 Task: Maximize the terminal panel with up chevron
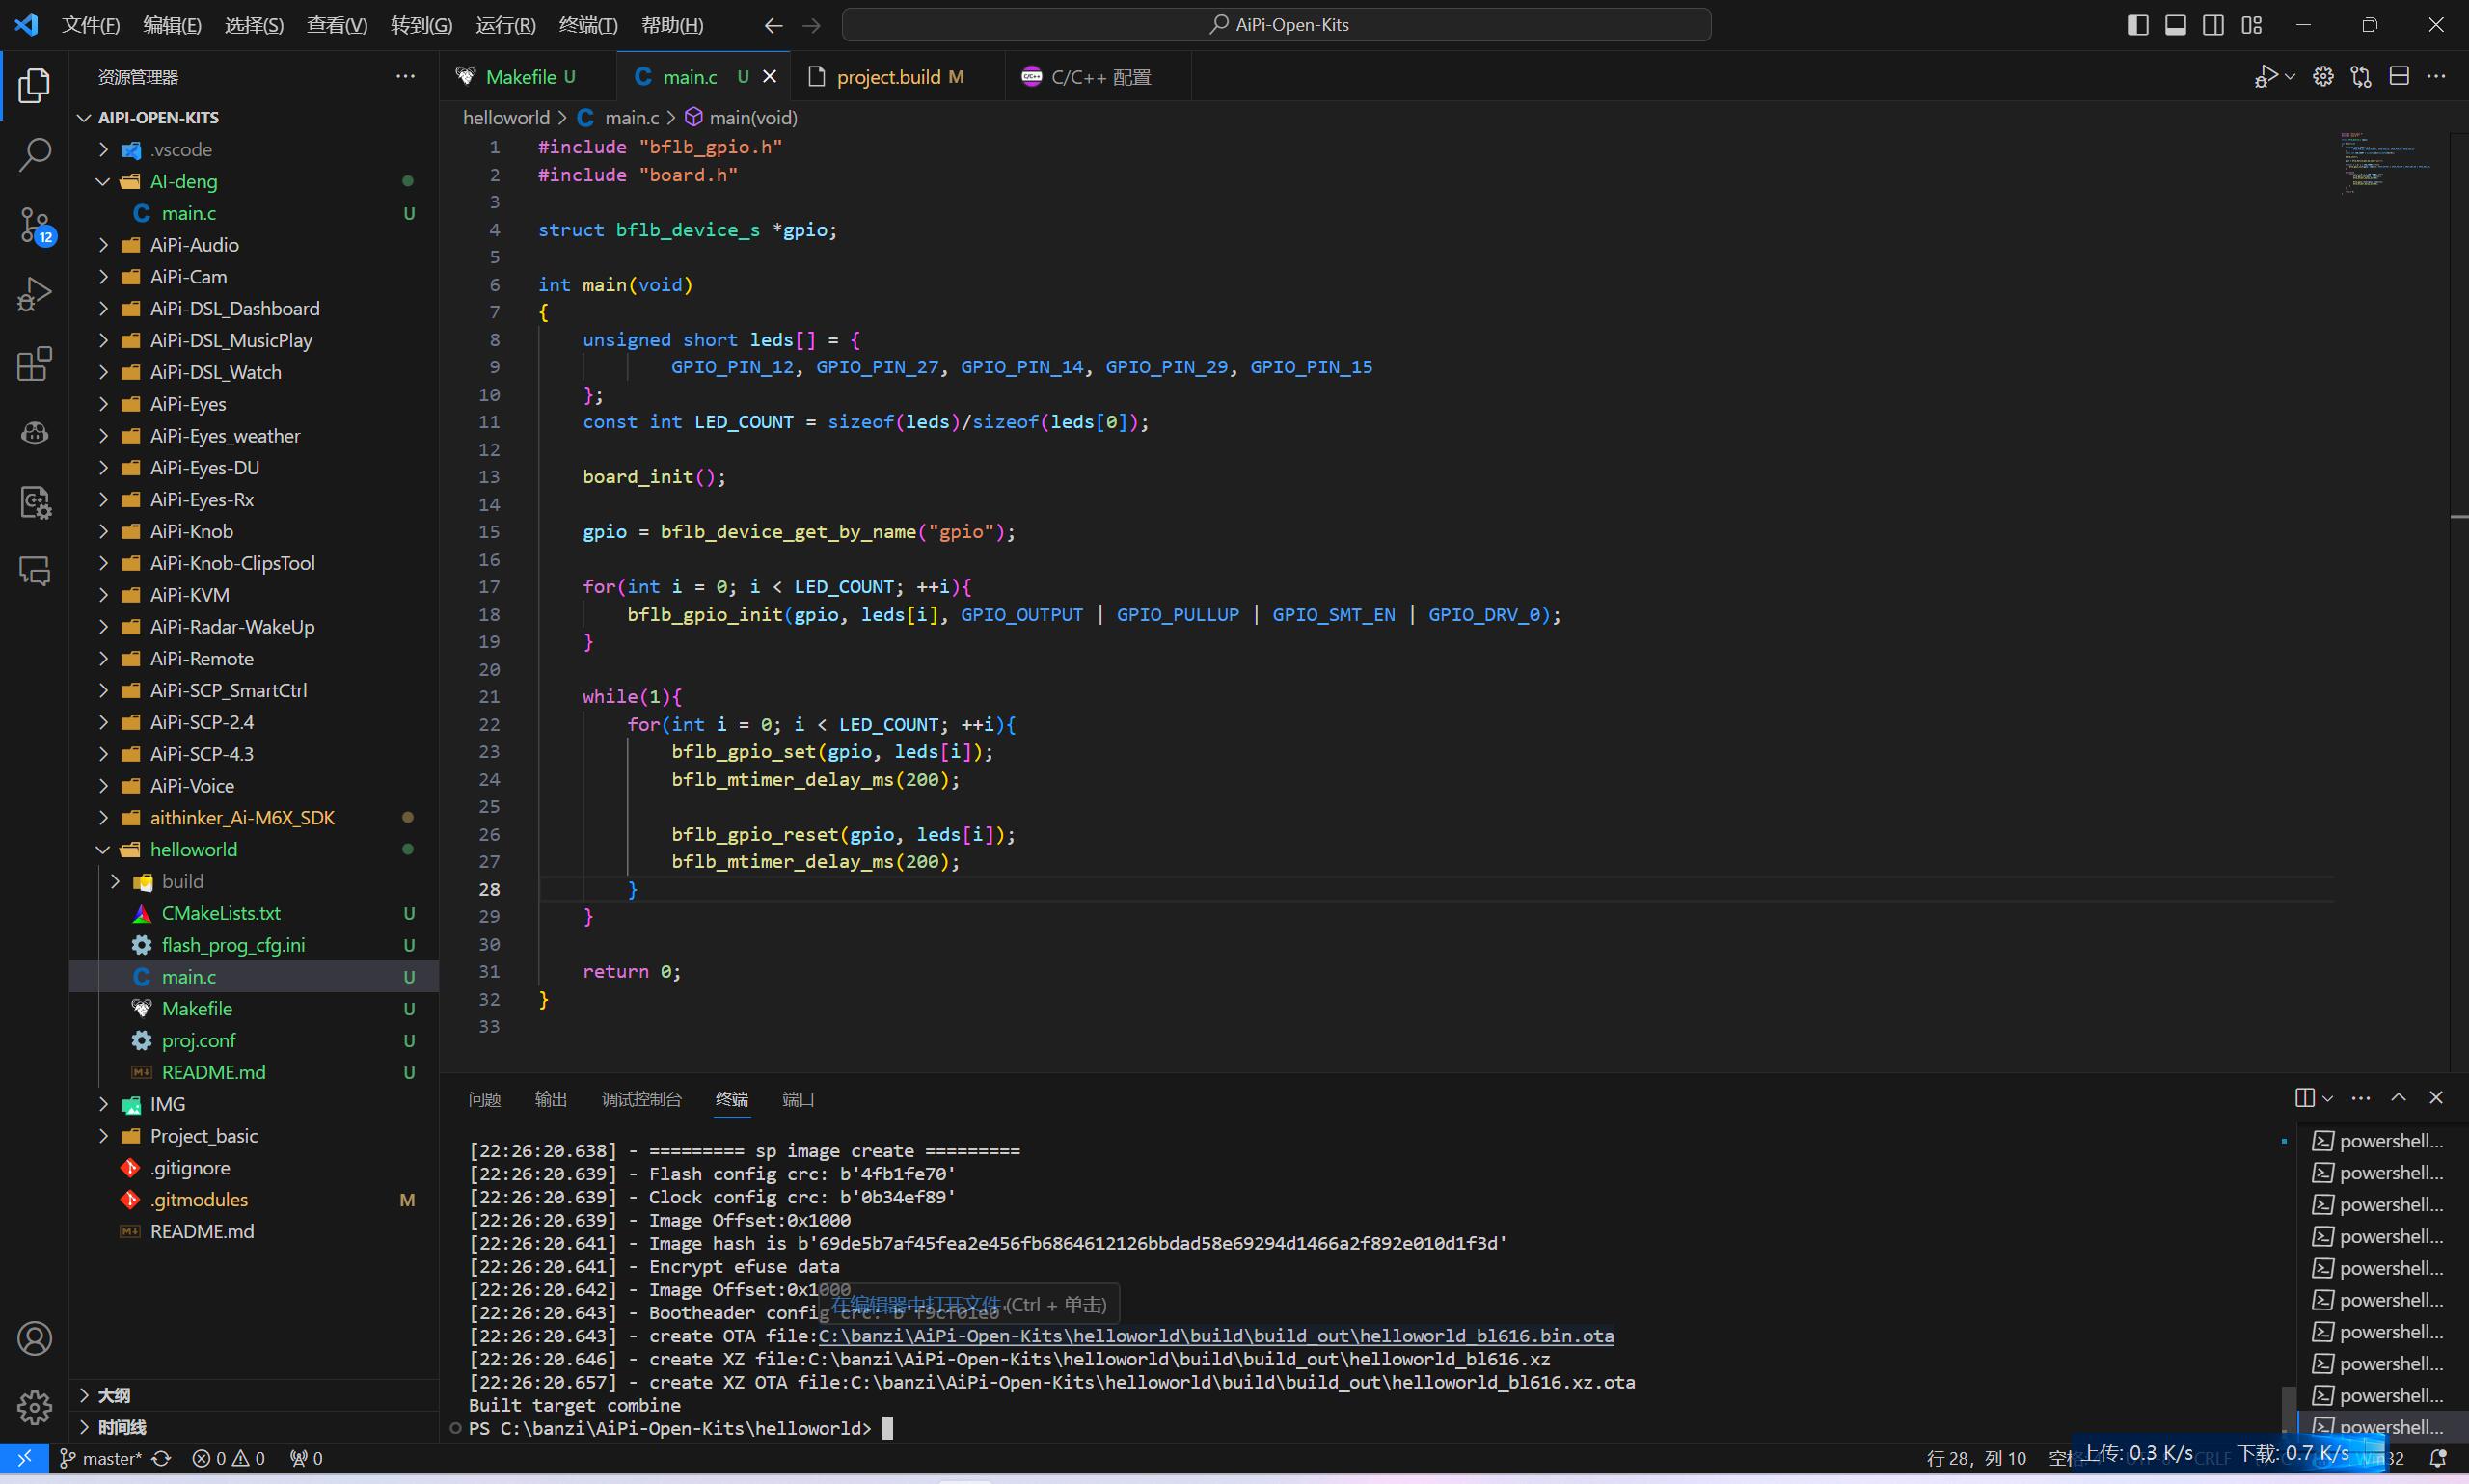click(2398, 1098)
